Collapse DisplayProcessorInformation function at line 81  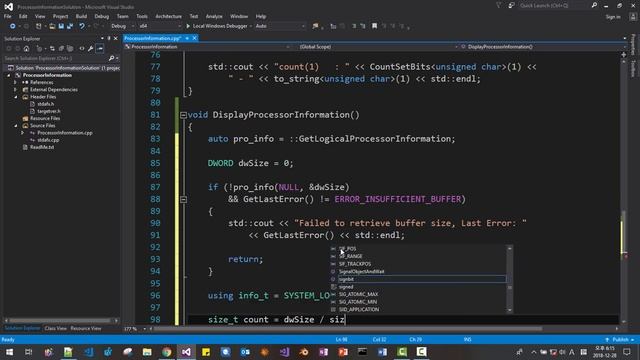point(183,115)
